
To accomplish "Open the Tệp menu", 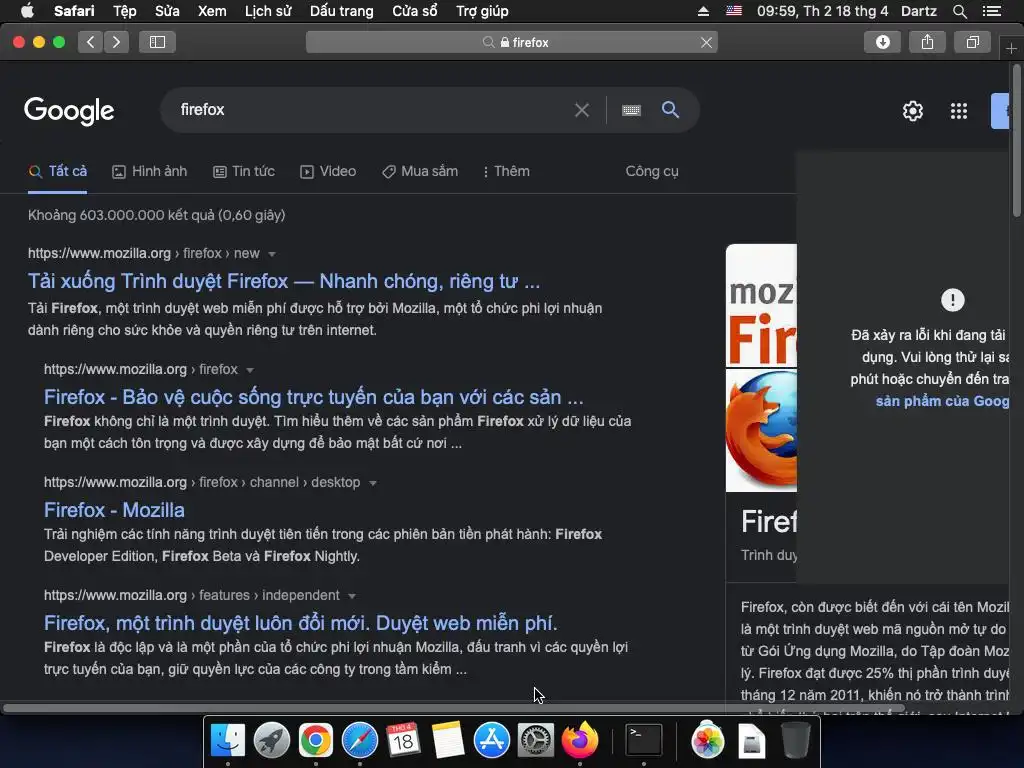I will [x=125, y=11].
